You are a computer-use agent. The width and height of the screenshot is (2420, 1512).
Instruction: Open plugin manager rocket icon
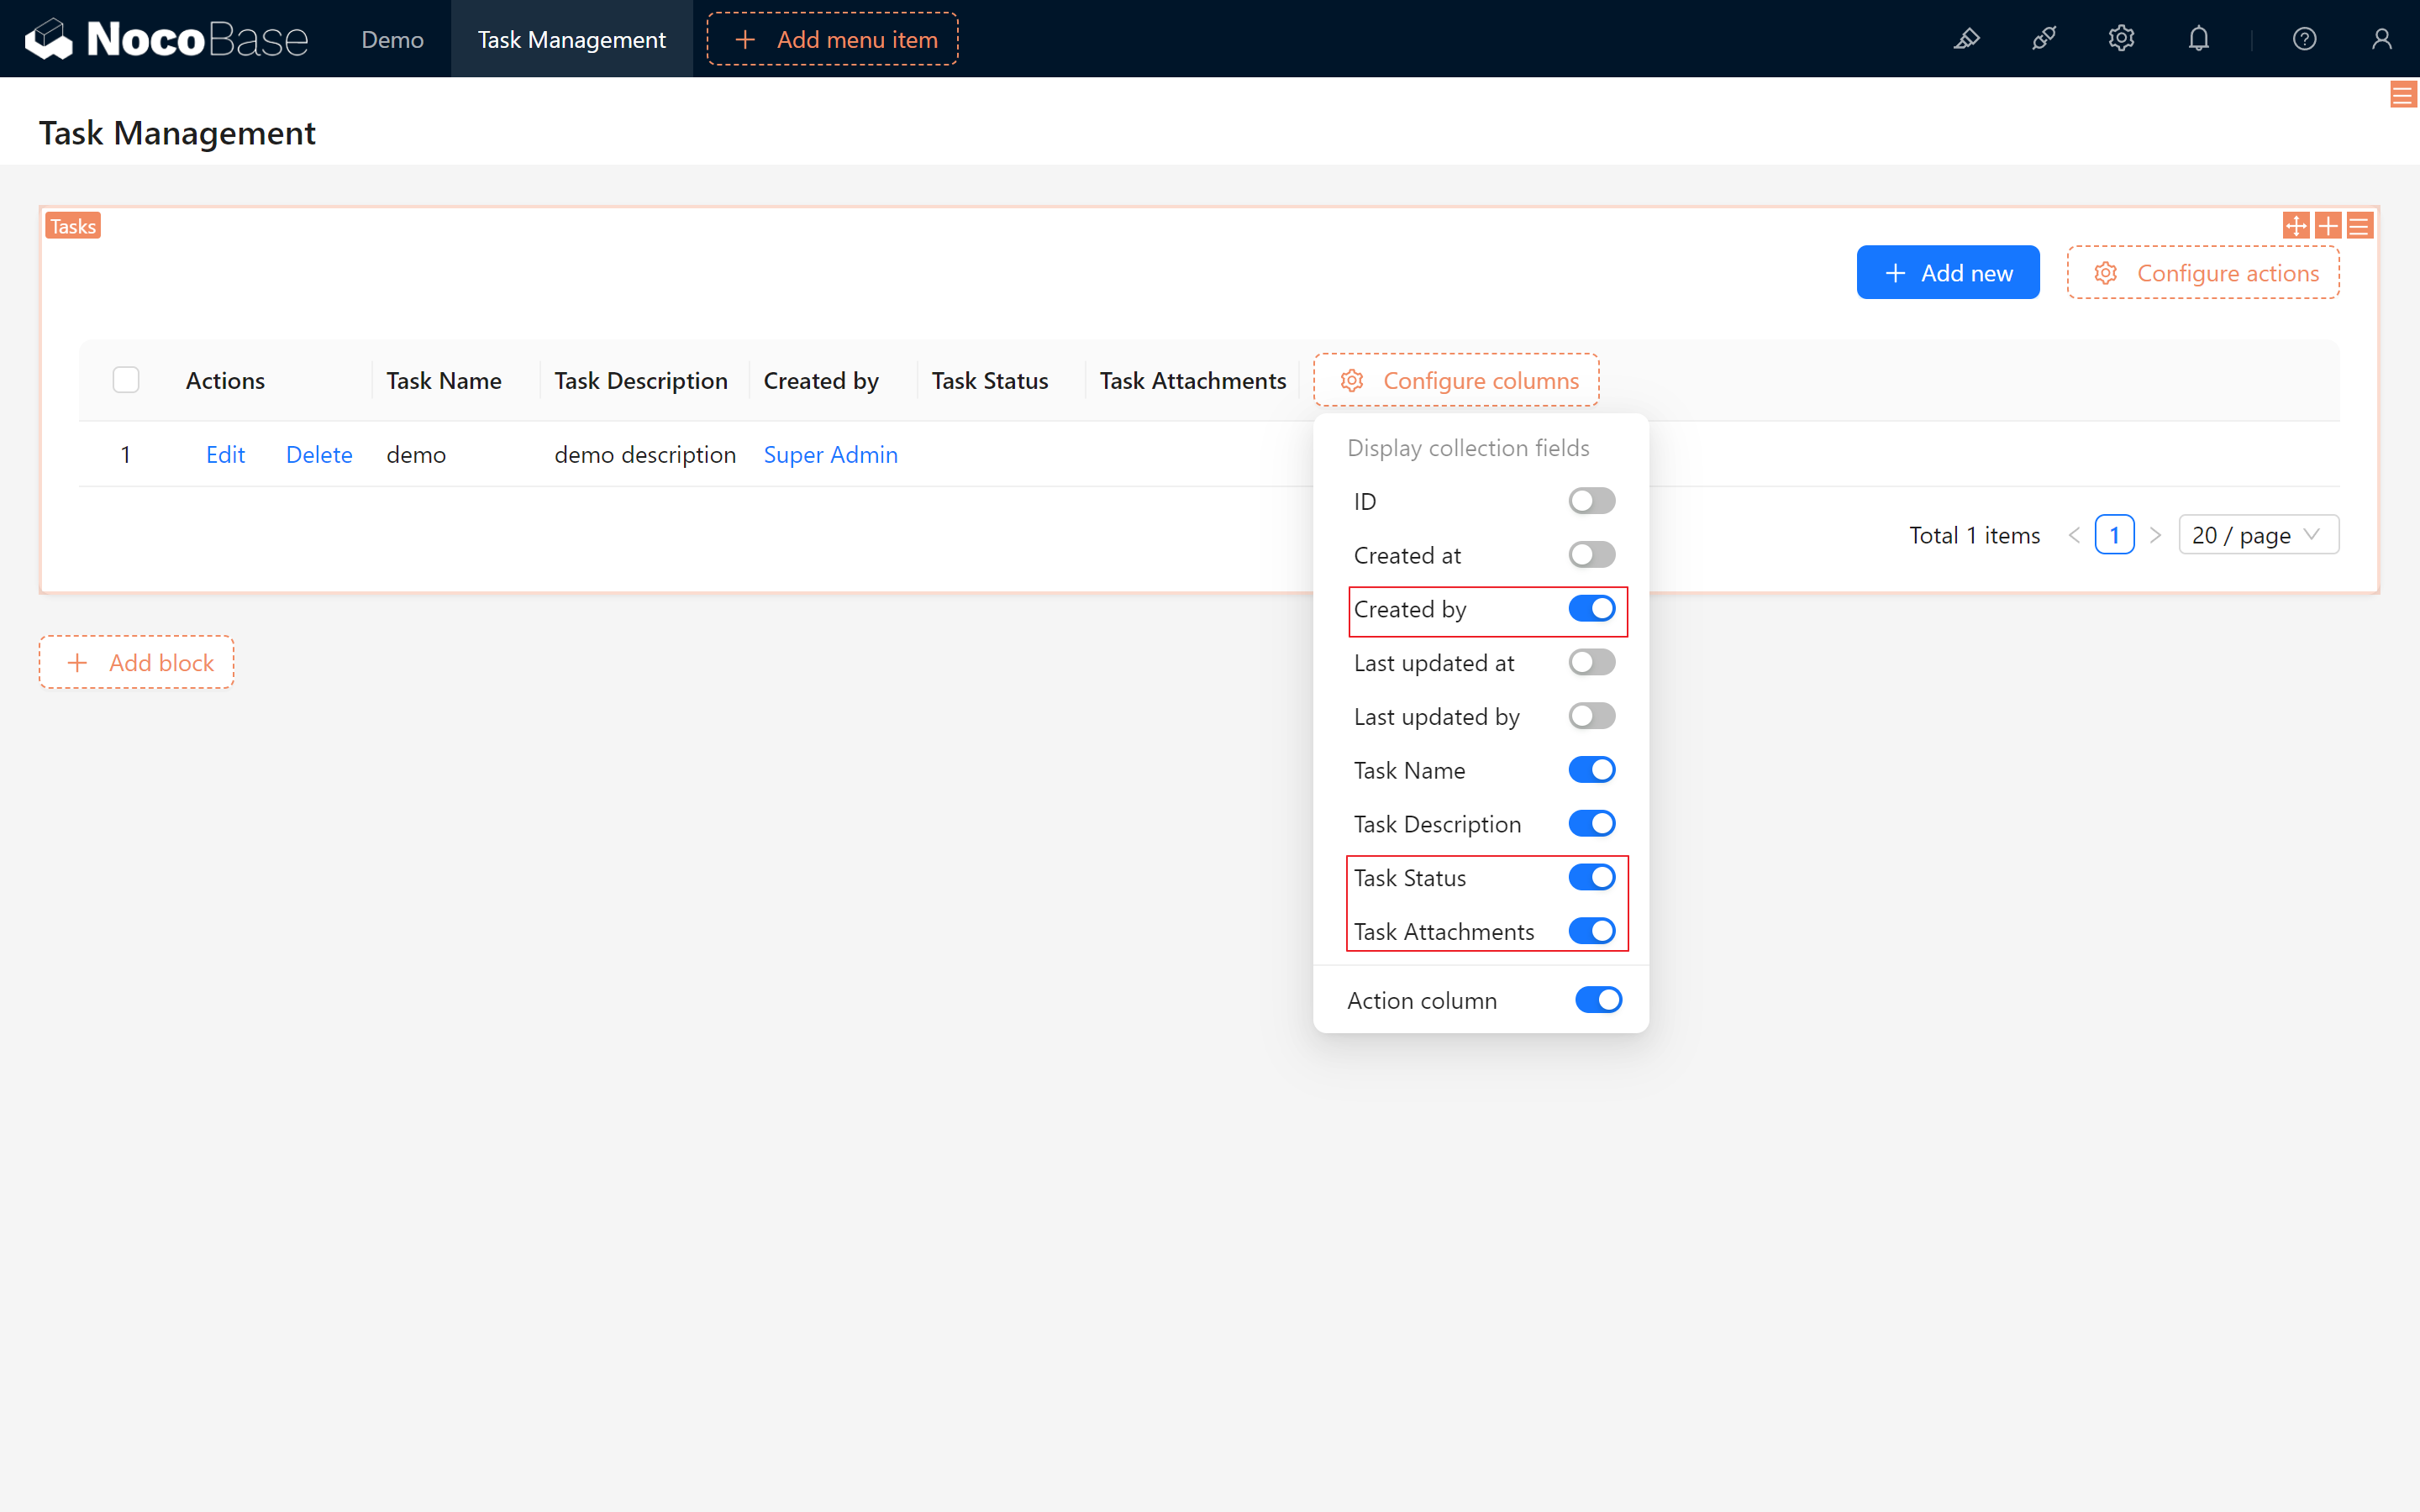(x=2044, y=39)
